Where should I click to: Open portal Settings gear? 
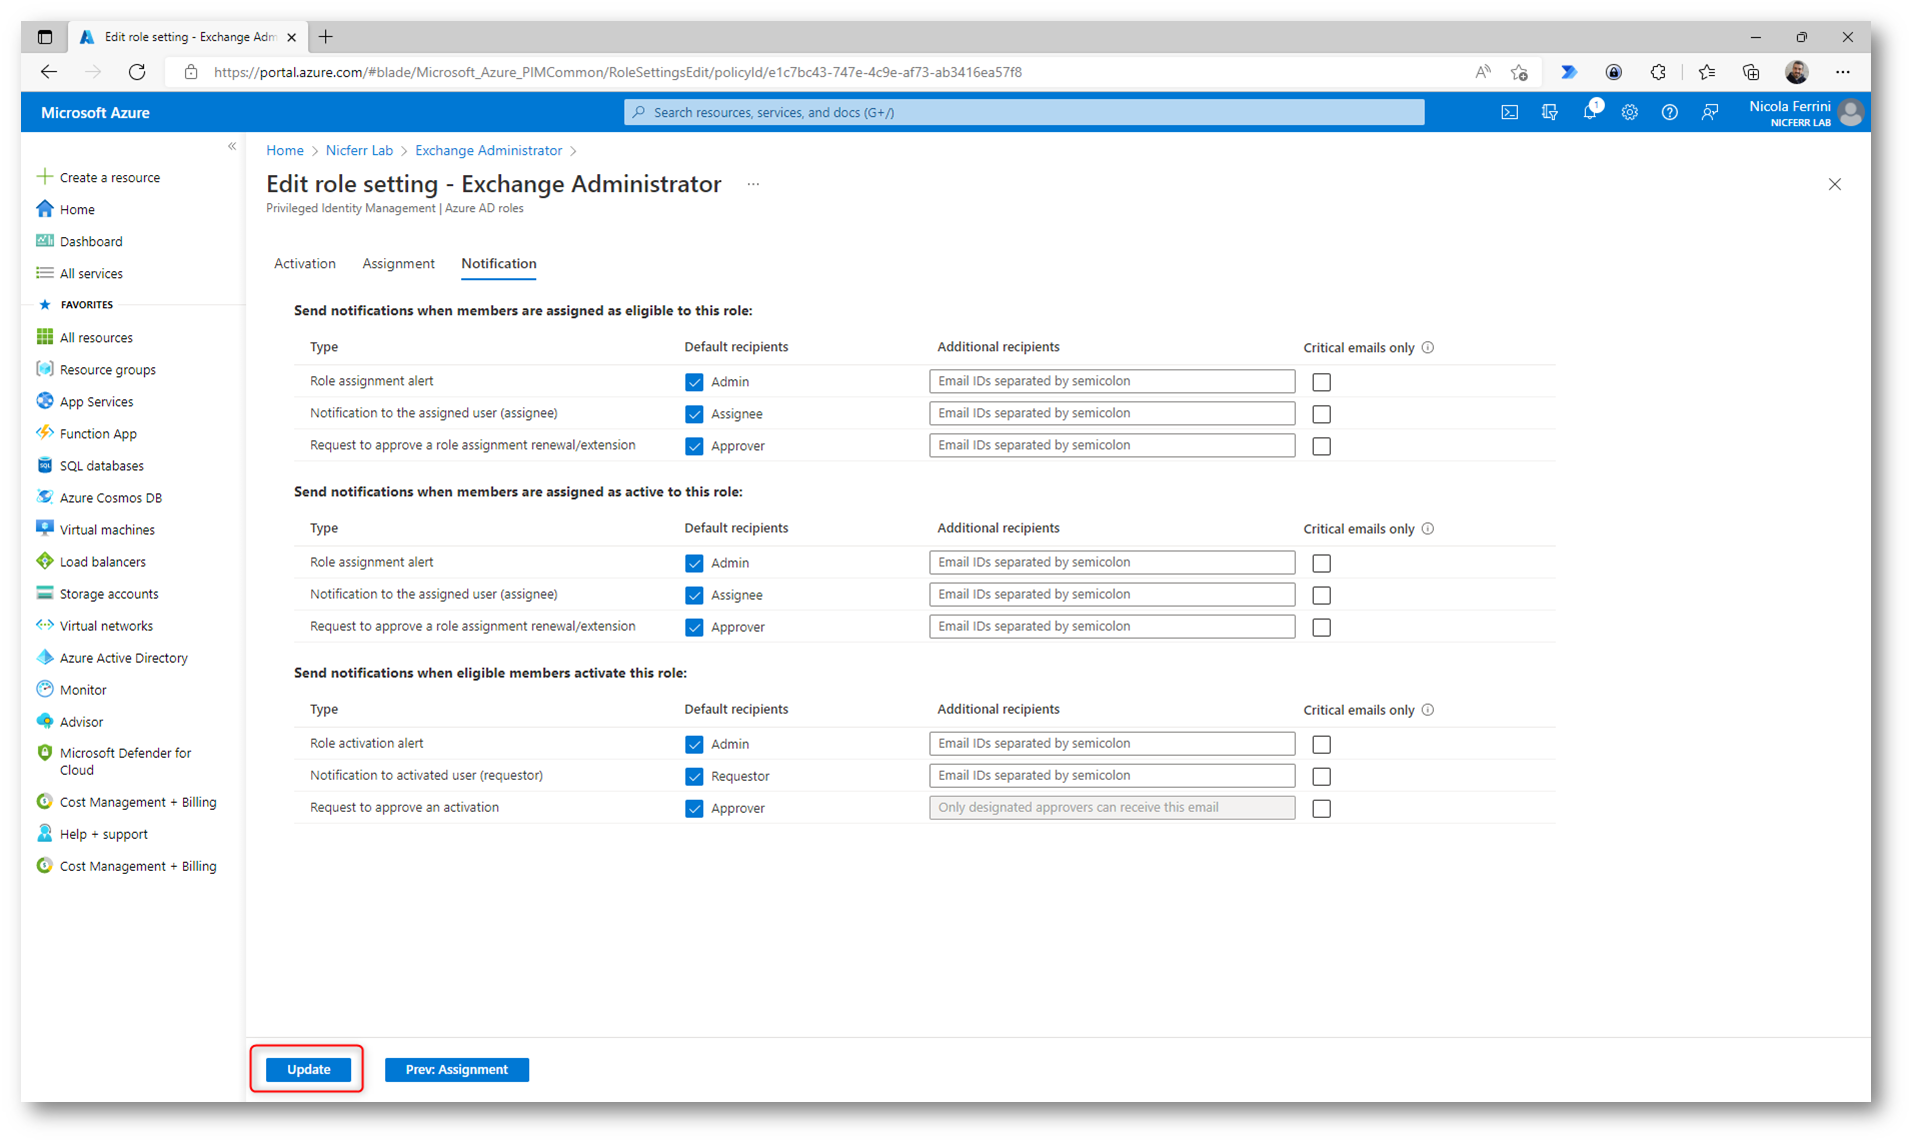1629,112
